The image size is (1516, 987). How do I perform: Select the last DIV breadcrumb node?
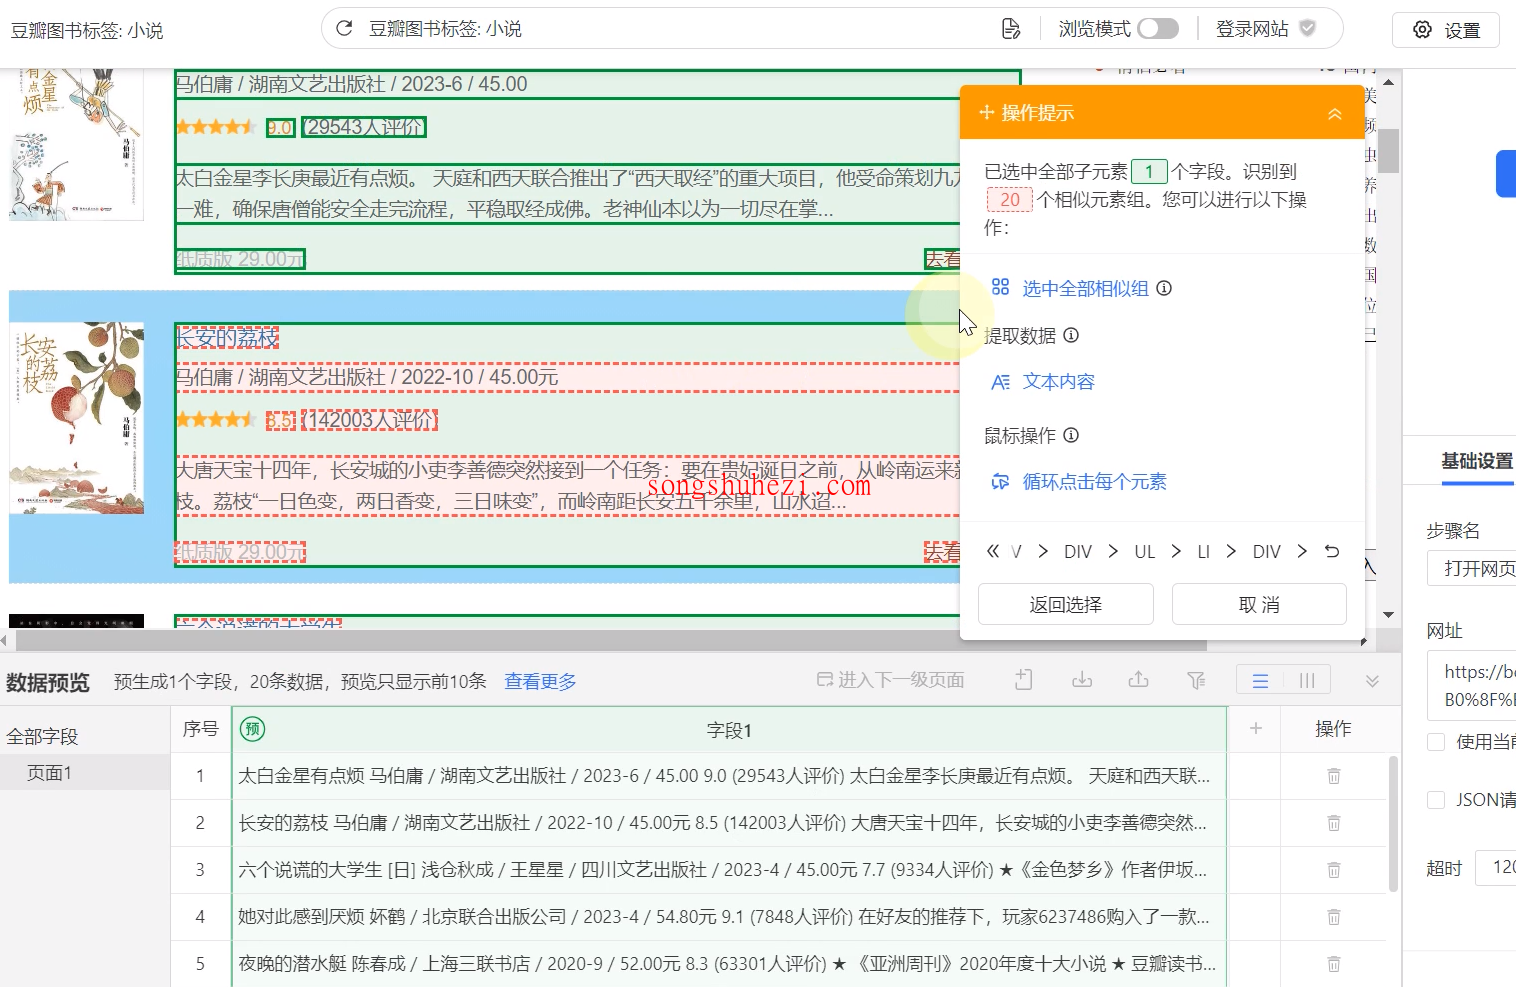(x=1267, y=552)
